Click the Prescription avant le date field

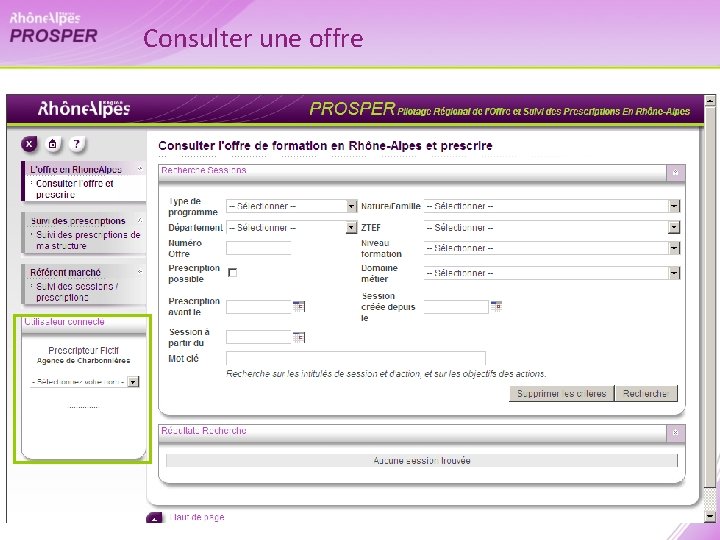259,307
